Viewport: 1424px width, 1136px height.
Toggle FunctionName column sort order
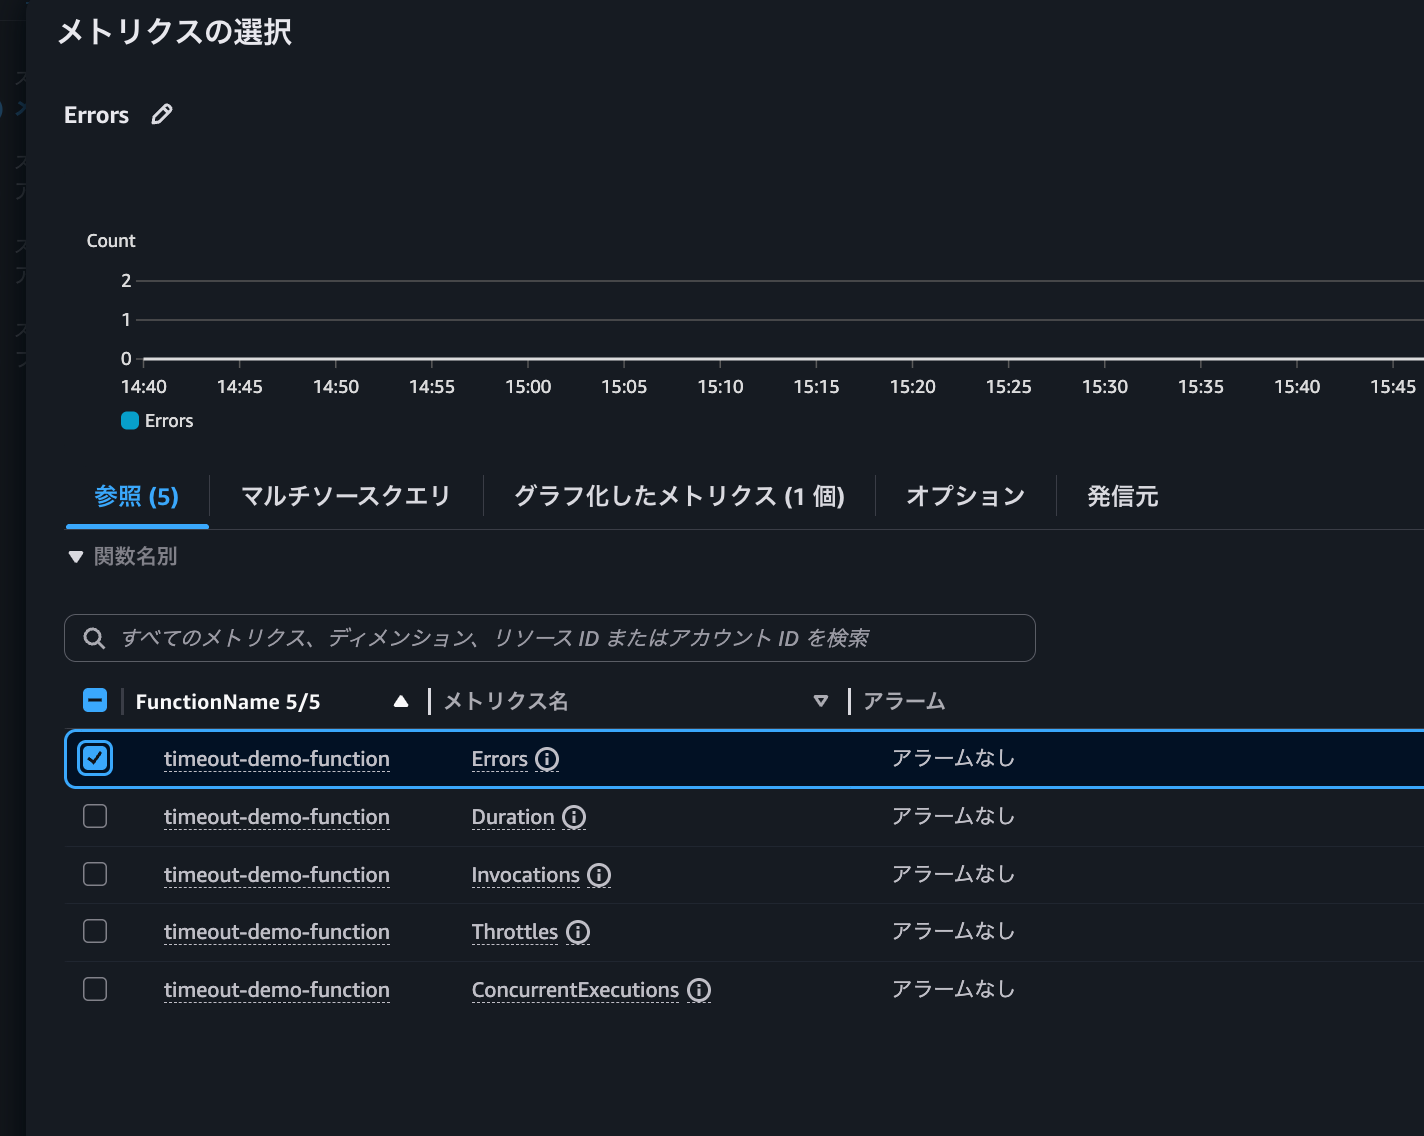click(x=400, y=701)
